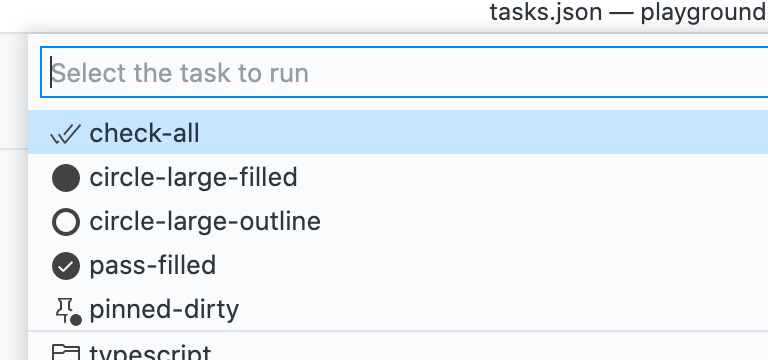Run the check-all task

tap(144, 133)
